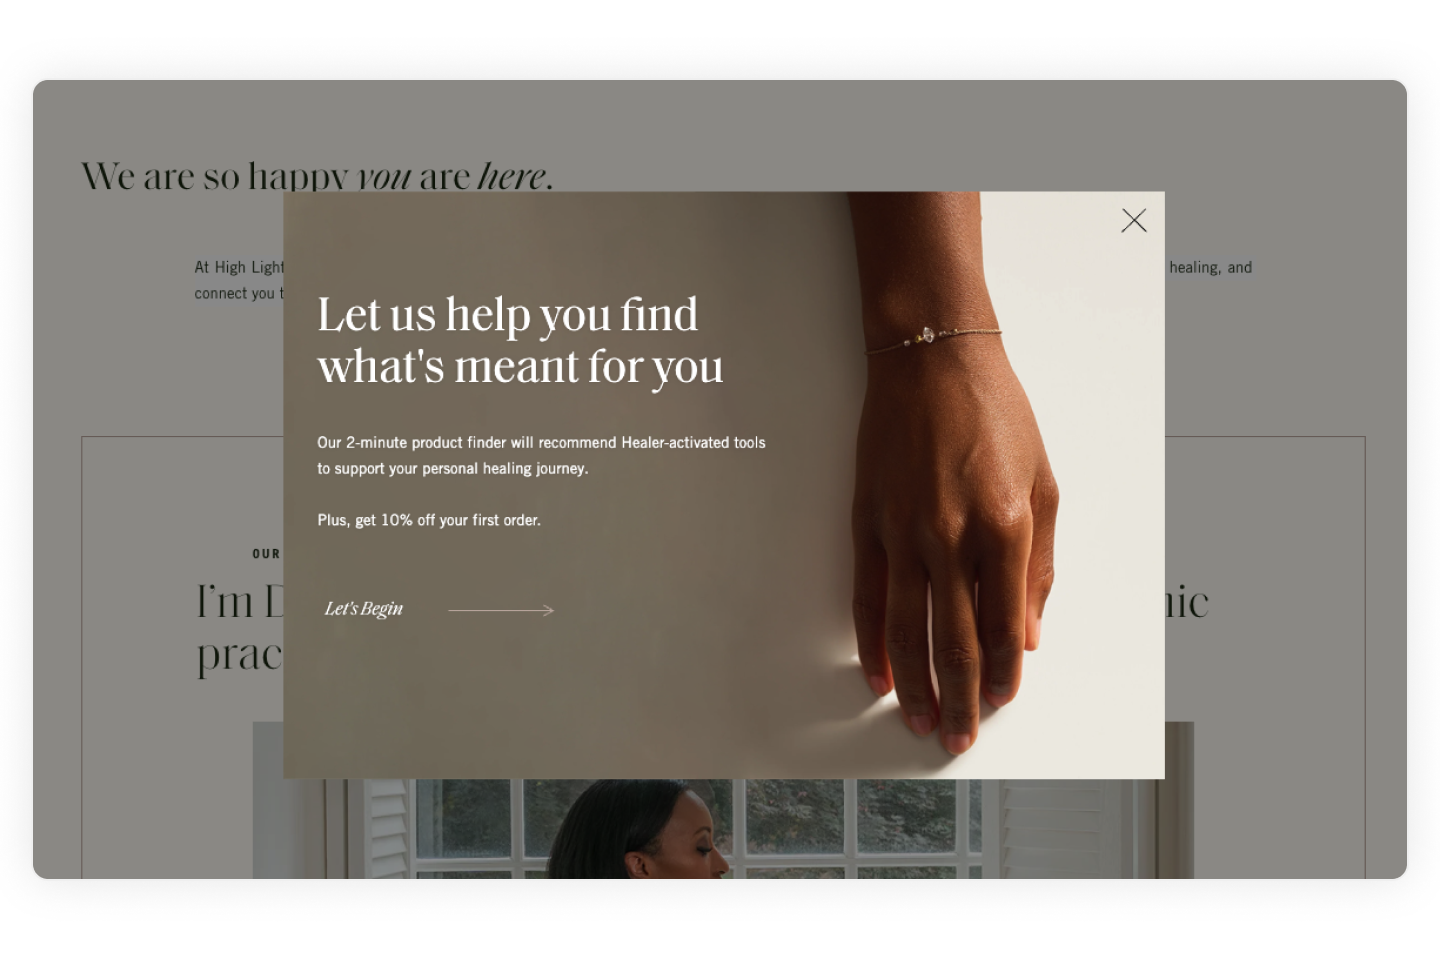Click the popup heading "Let us help you find"
This screenshot has height=960, width=1440.
(508, 315)
